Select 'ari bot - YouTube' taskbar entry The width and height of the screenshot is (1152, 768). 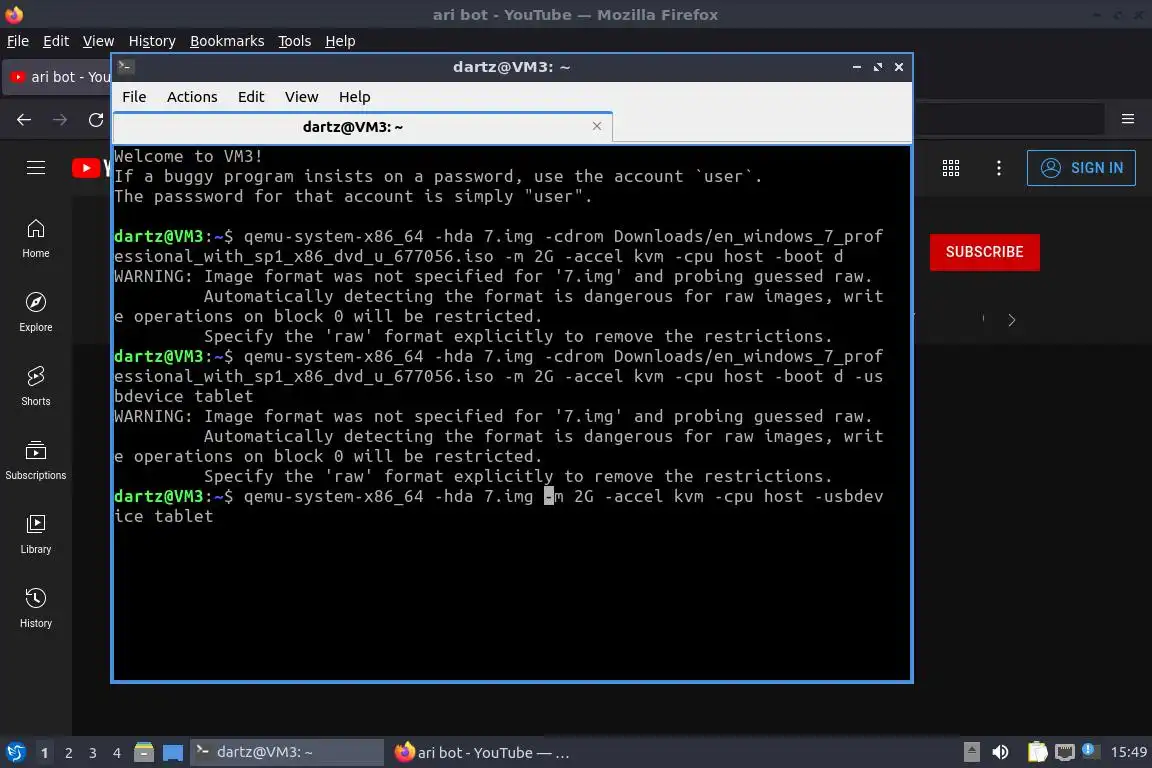click(x=483, y=753)
